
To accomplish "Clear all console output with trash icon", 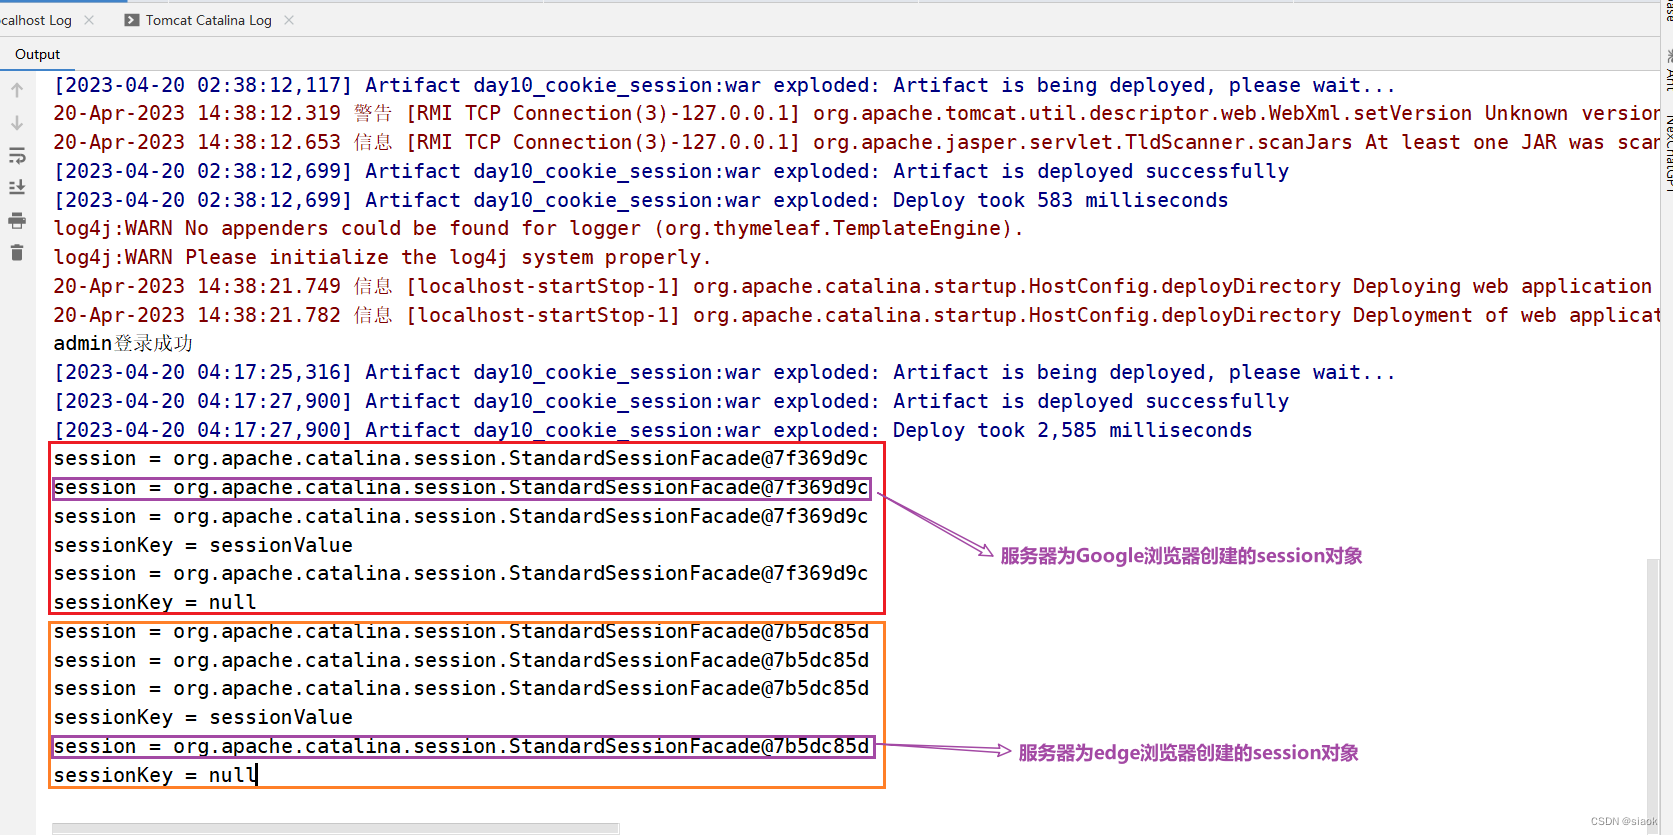I will coord(17,253).
